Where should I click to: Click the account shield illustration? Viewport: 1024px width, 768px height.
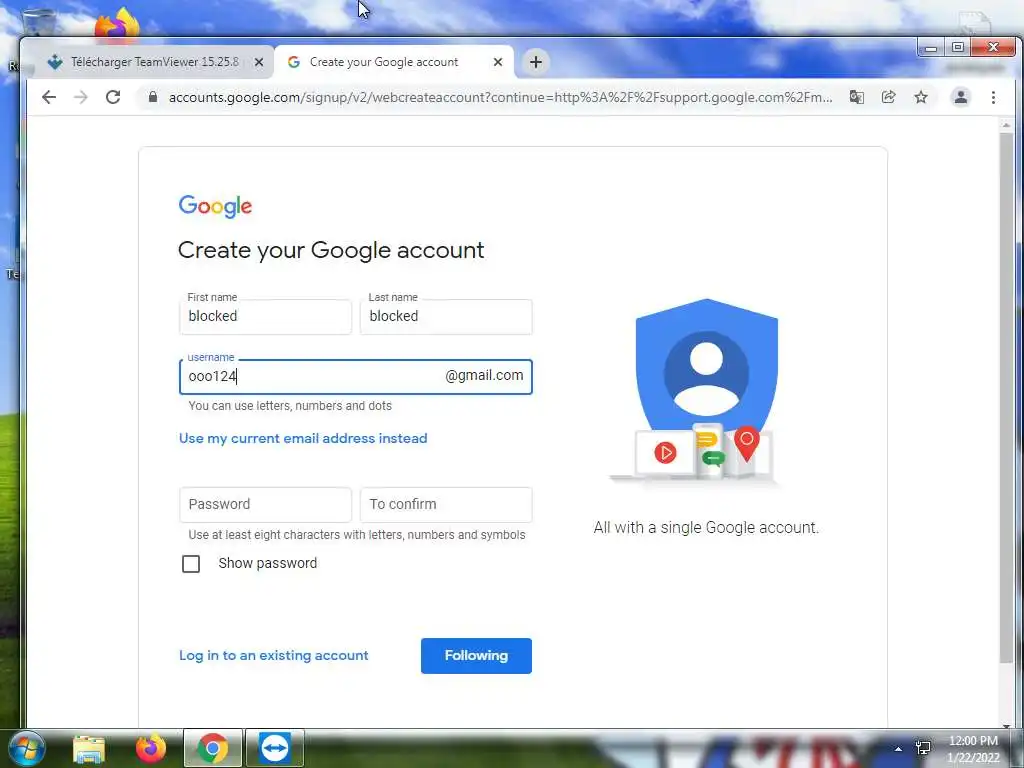(706, 392)
